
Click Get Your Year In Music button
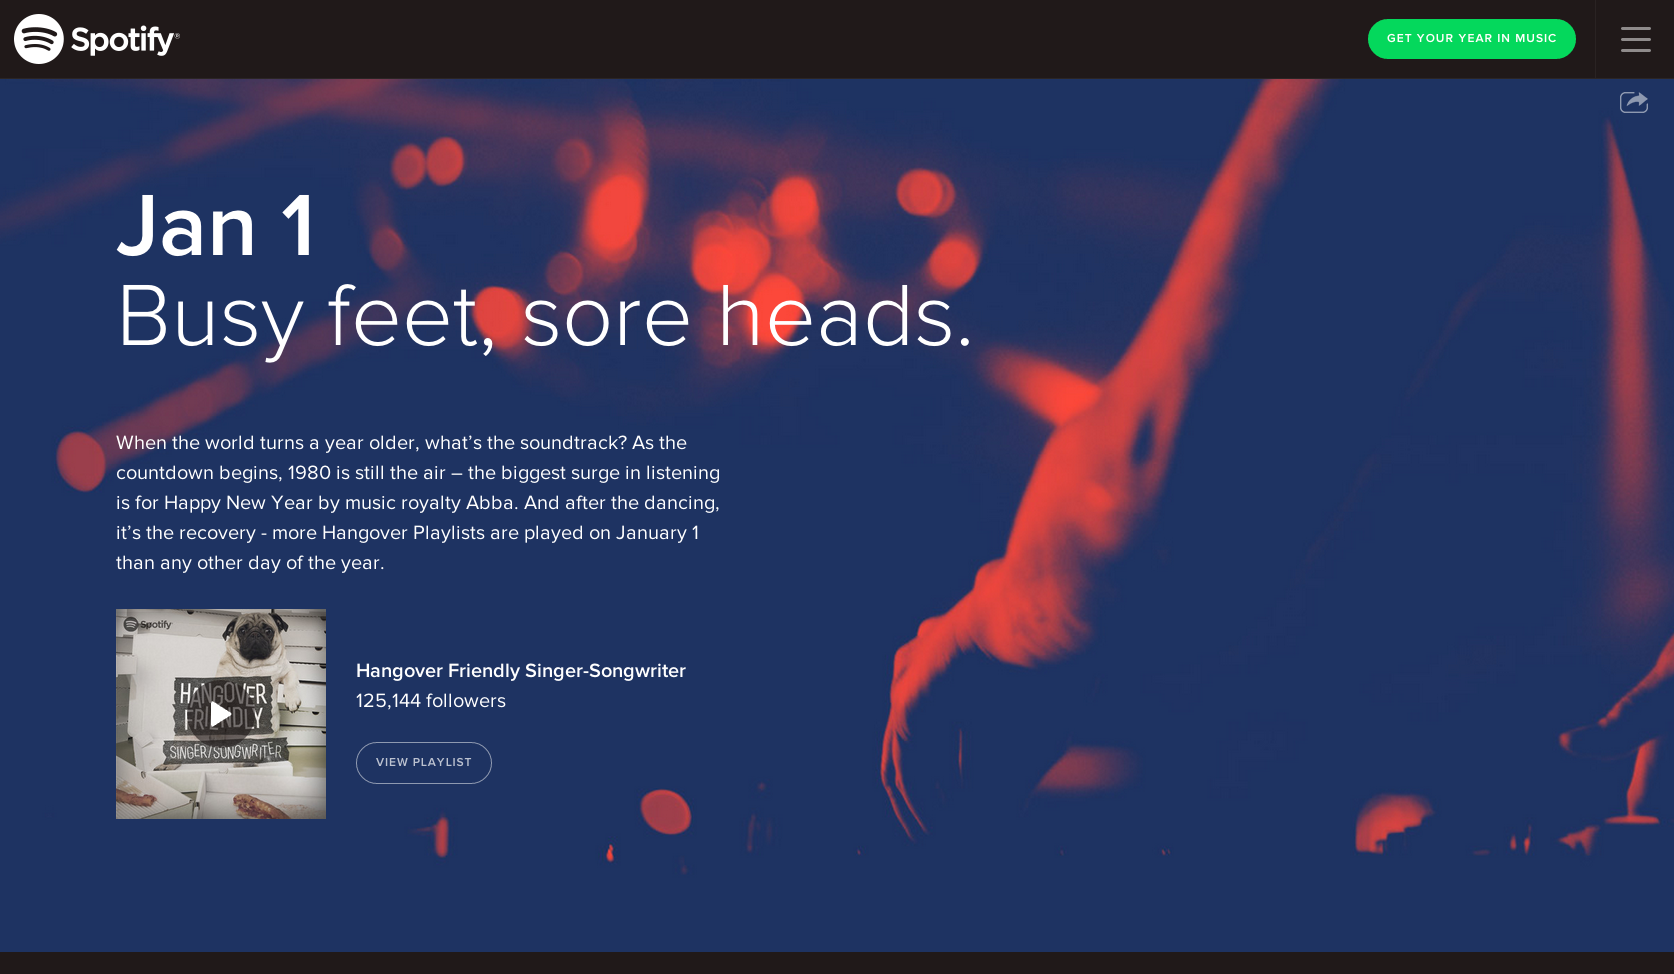coord(1471,39)
